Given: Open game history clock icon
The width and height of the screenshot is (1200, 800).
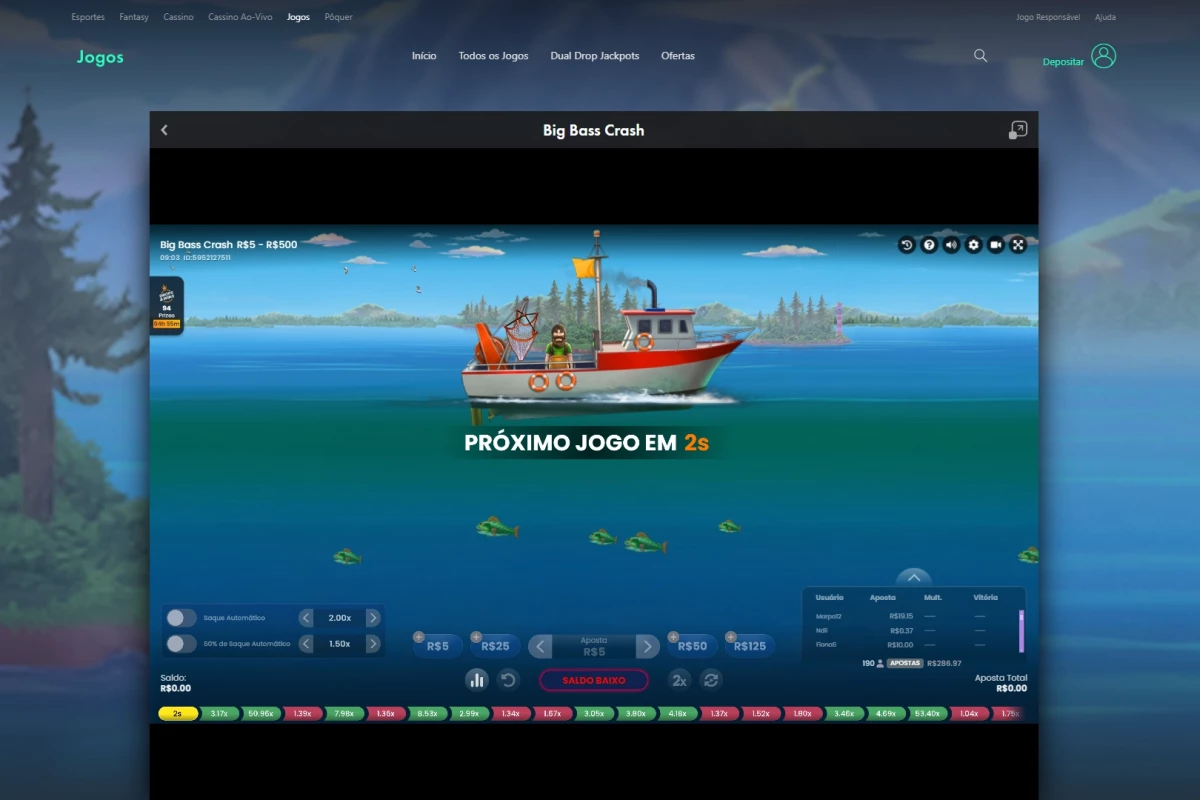Looking at the screenshot, I should [x=907, y=245].
